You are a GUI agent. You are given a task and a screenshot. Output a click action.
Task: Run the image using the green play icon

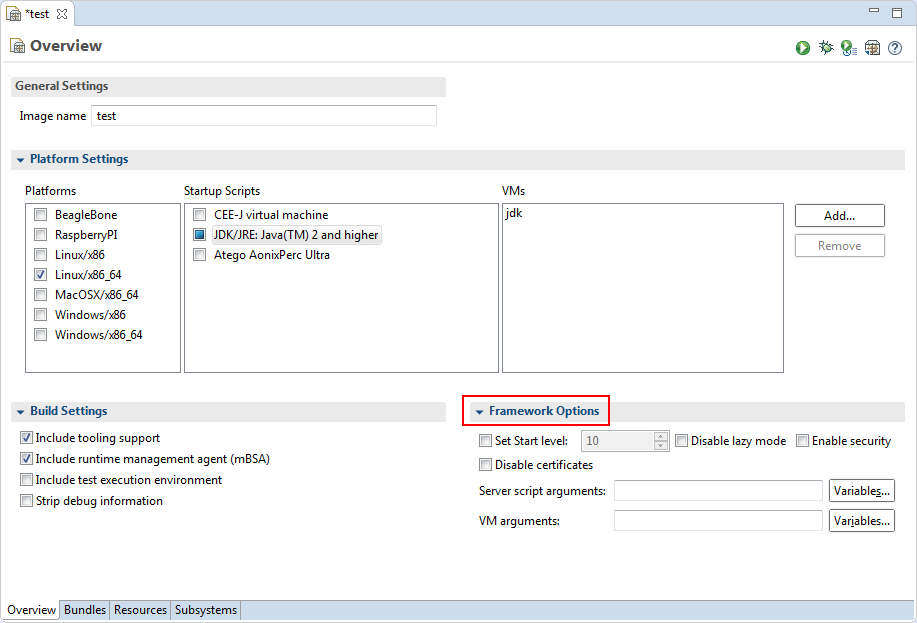803,47
